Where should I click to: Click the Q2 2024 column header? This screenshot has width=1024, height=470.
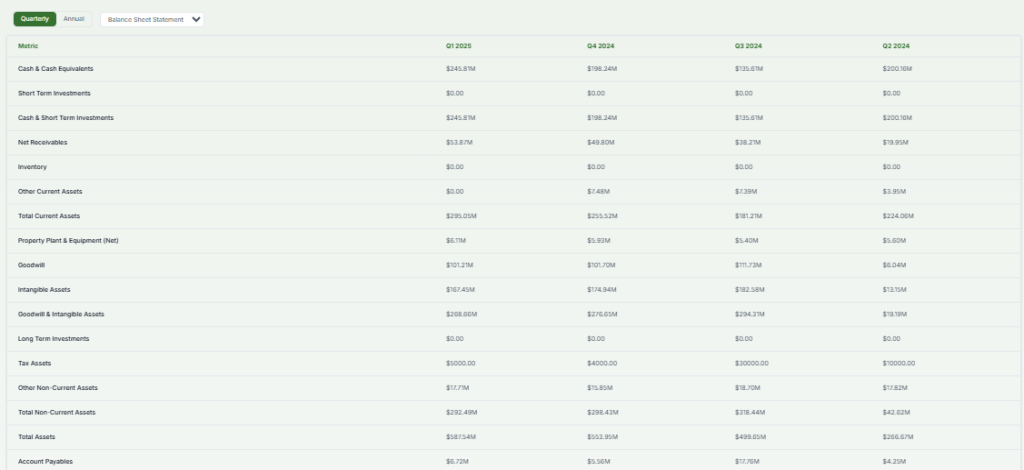pyautogui.click(x=895, y=46)
